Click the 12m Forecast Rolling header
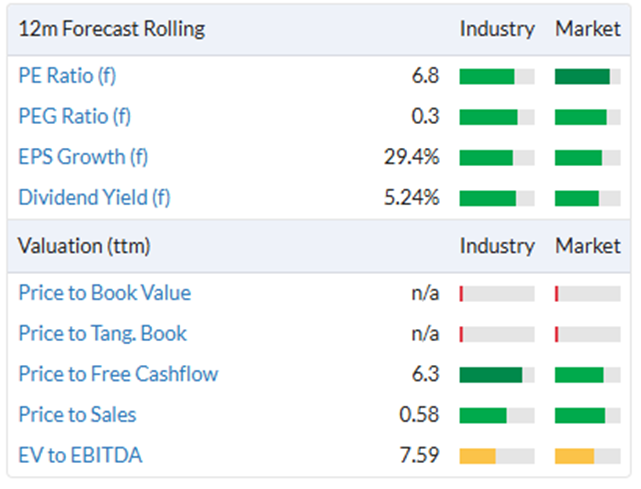This screenshot has width=641, height=489. pos(112,29)
